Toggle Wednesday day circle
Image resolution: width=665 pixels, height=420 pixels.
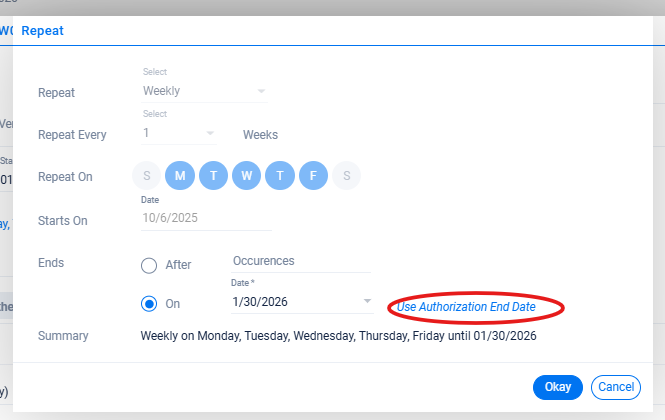point(247,177)
